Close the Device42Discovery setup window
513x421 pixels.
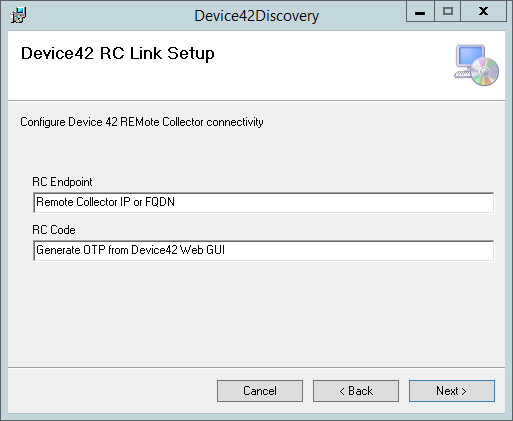click(x=483, y=12)
